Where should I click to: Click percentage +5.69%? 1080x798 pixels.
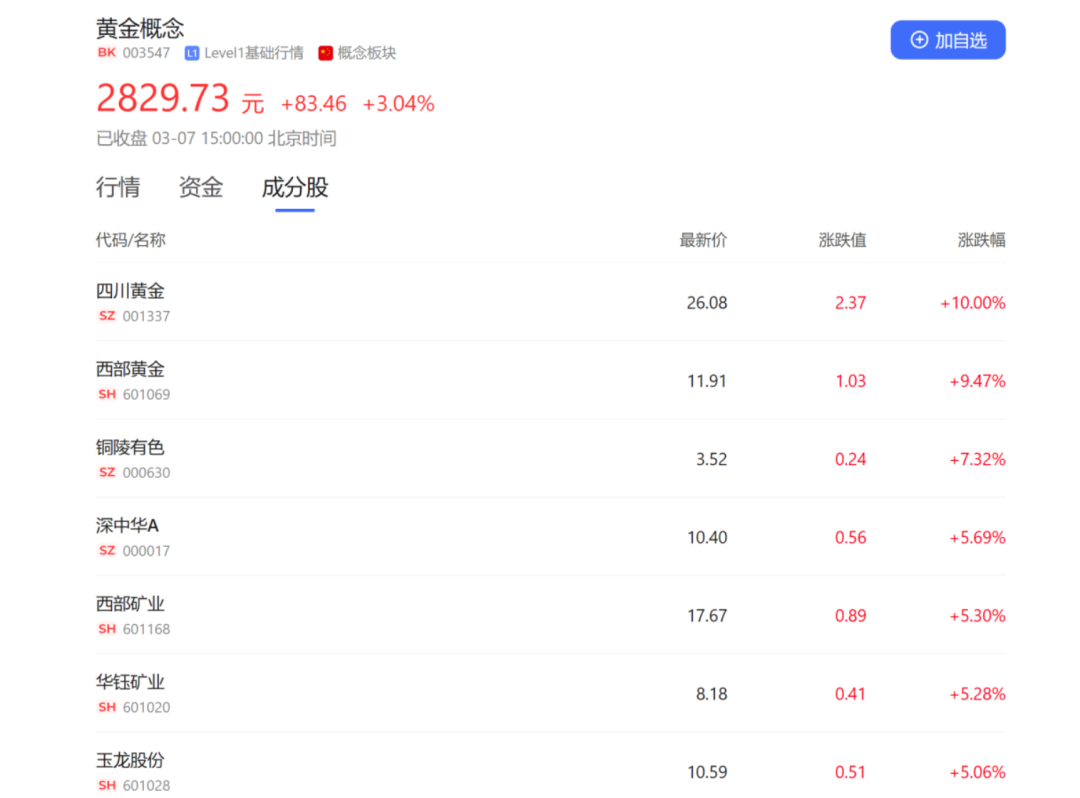coord(977,538)
